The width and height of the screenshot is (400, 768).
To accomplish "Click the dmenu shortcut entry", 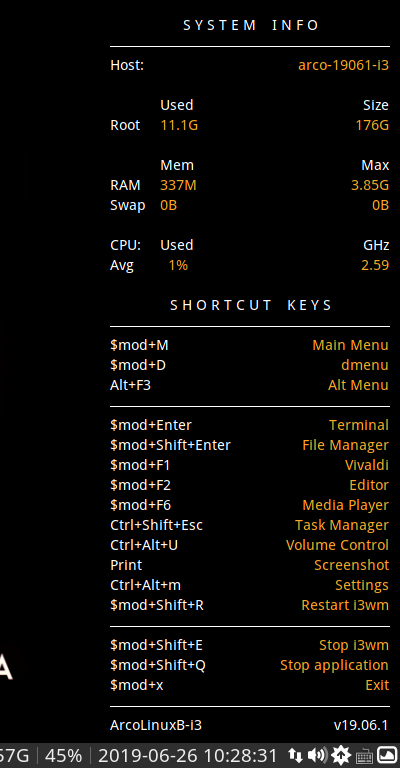I will [365, 365].
